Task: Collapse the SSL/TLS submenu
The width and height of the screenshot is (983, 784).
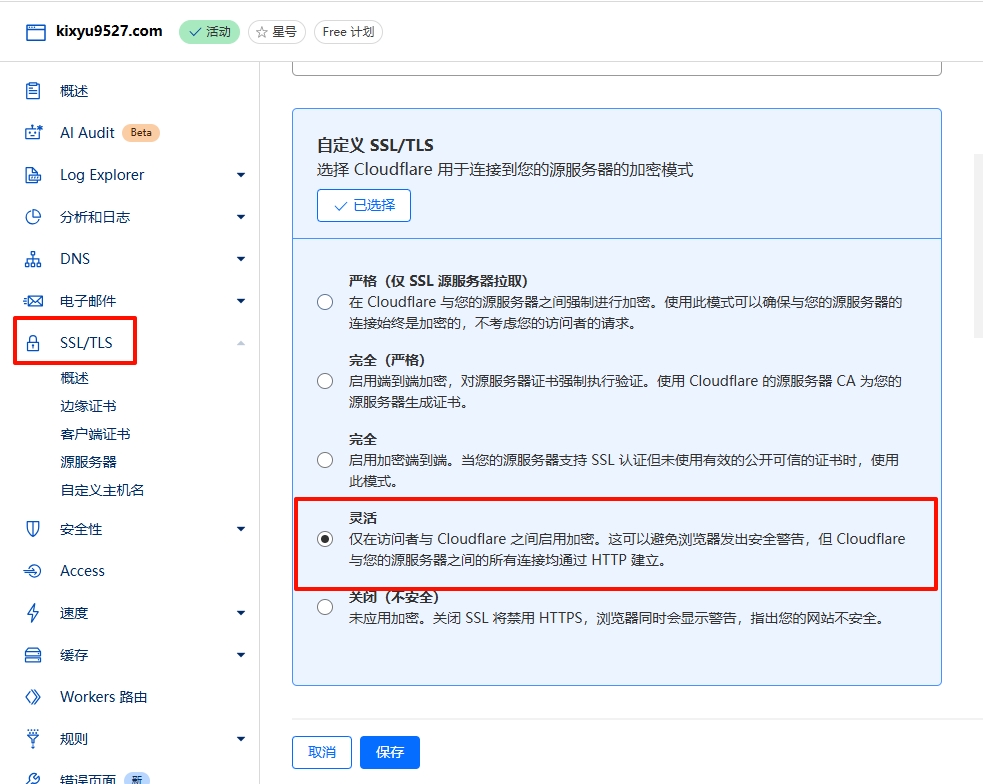Action: 240,341
